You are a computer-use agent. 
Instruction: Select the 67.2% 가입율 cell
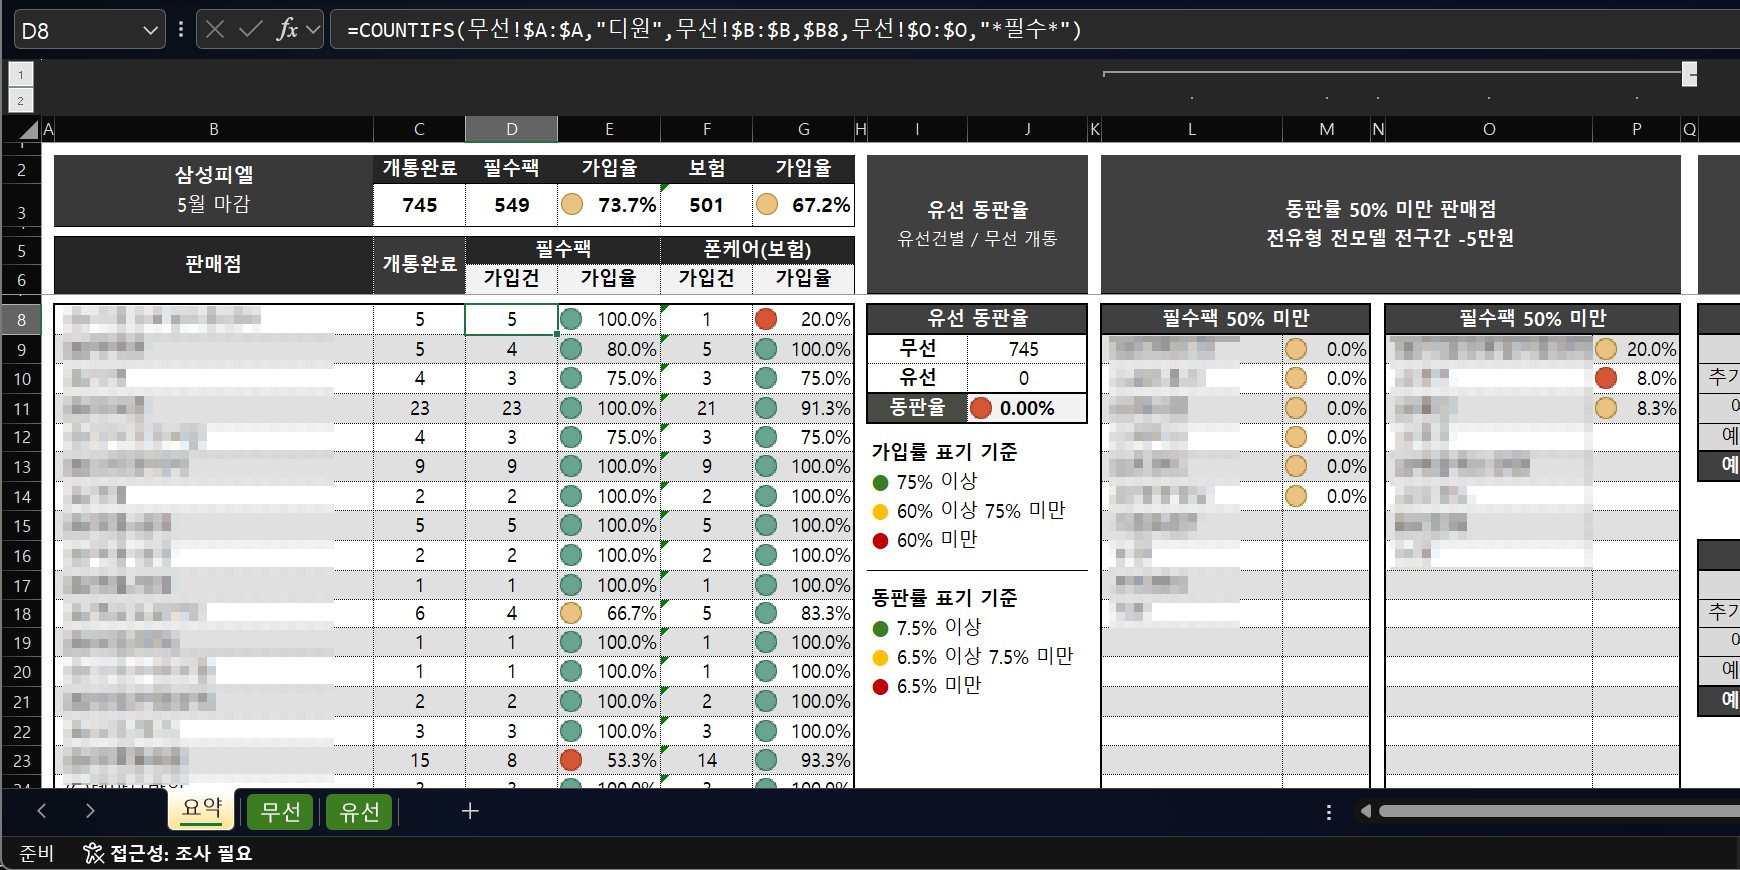click(803, 205)
